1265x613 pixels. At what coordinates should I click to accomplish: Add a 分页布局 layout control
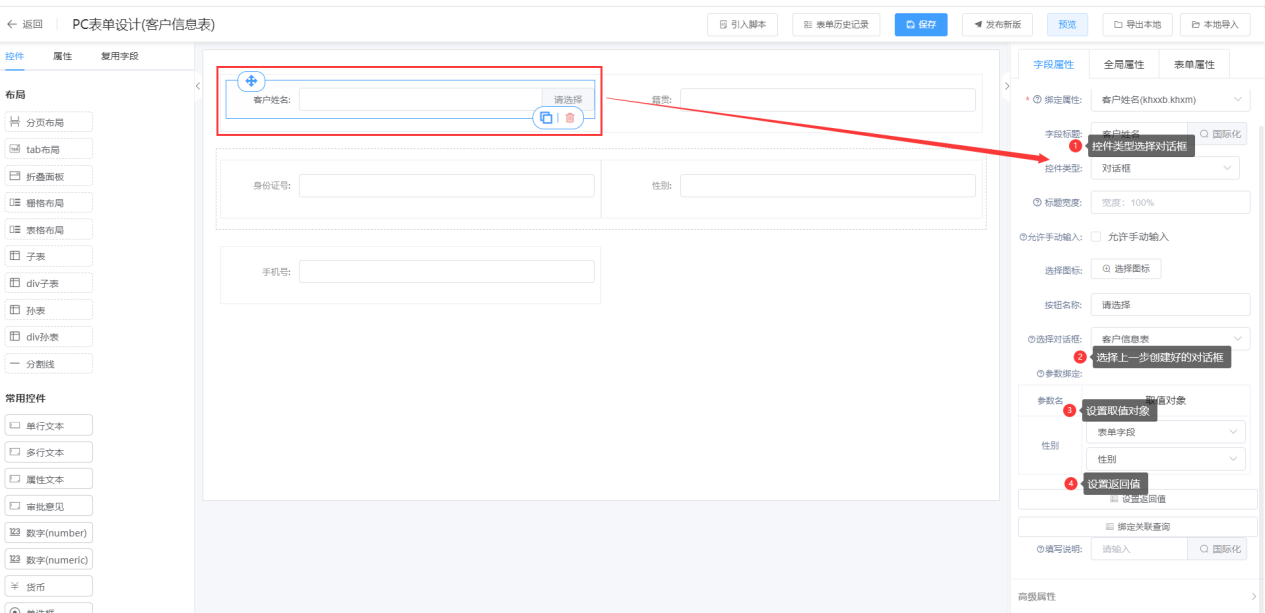coord(49,122)
